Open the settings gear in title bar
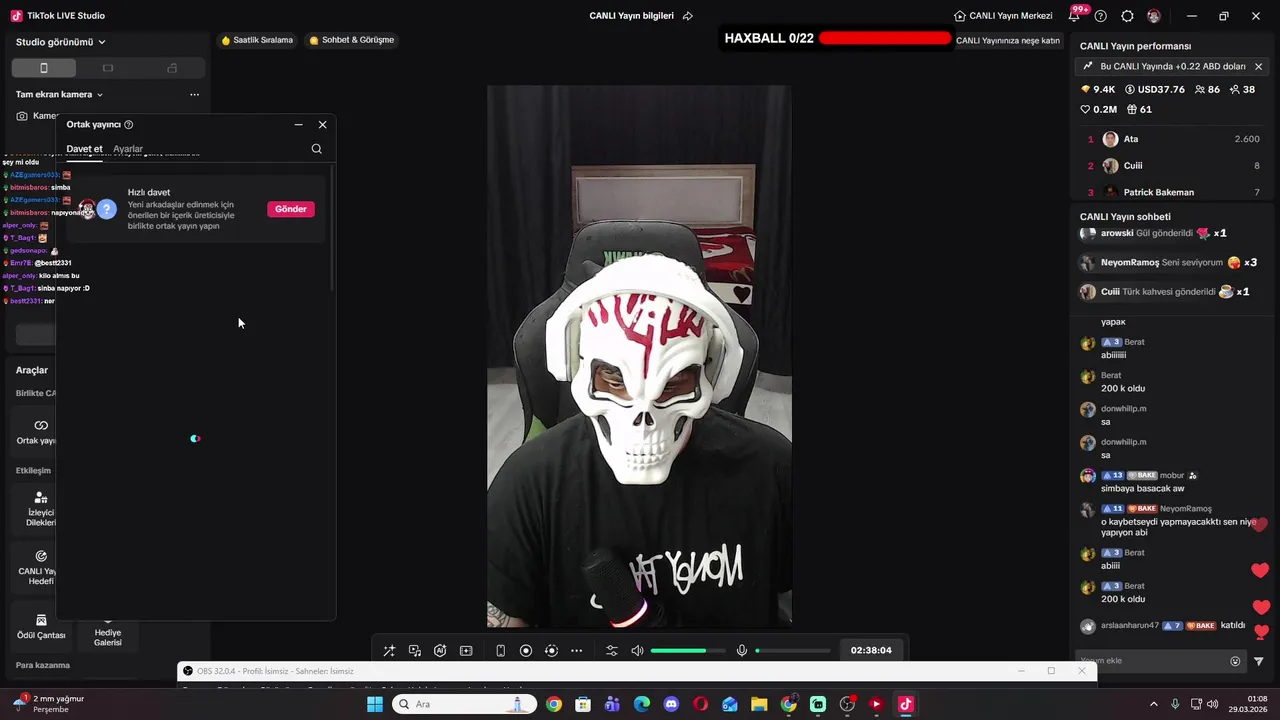1280x720 pixels. [x=1127, y=16]
